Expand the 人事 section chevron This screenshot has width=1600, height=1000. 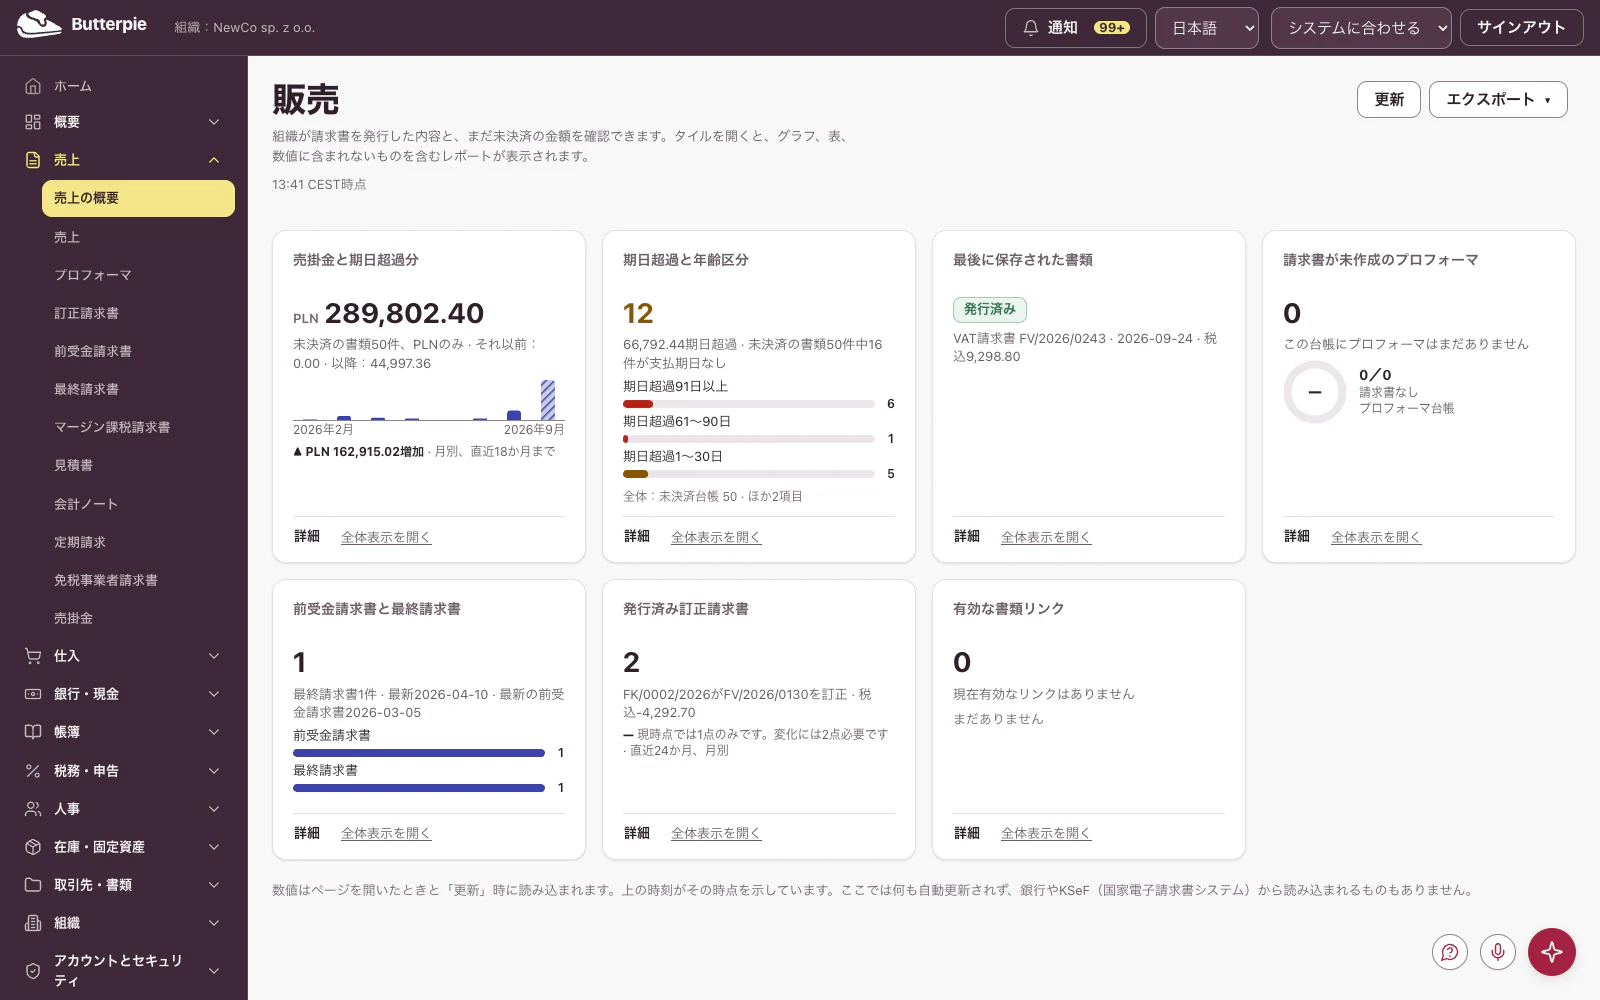tap(214, 809)
